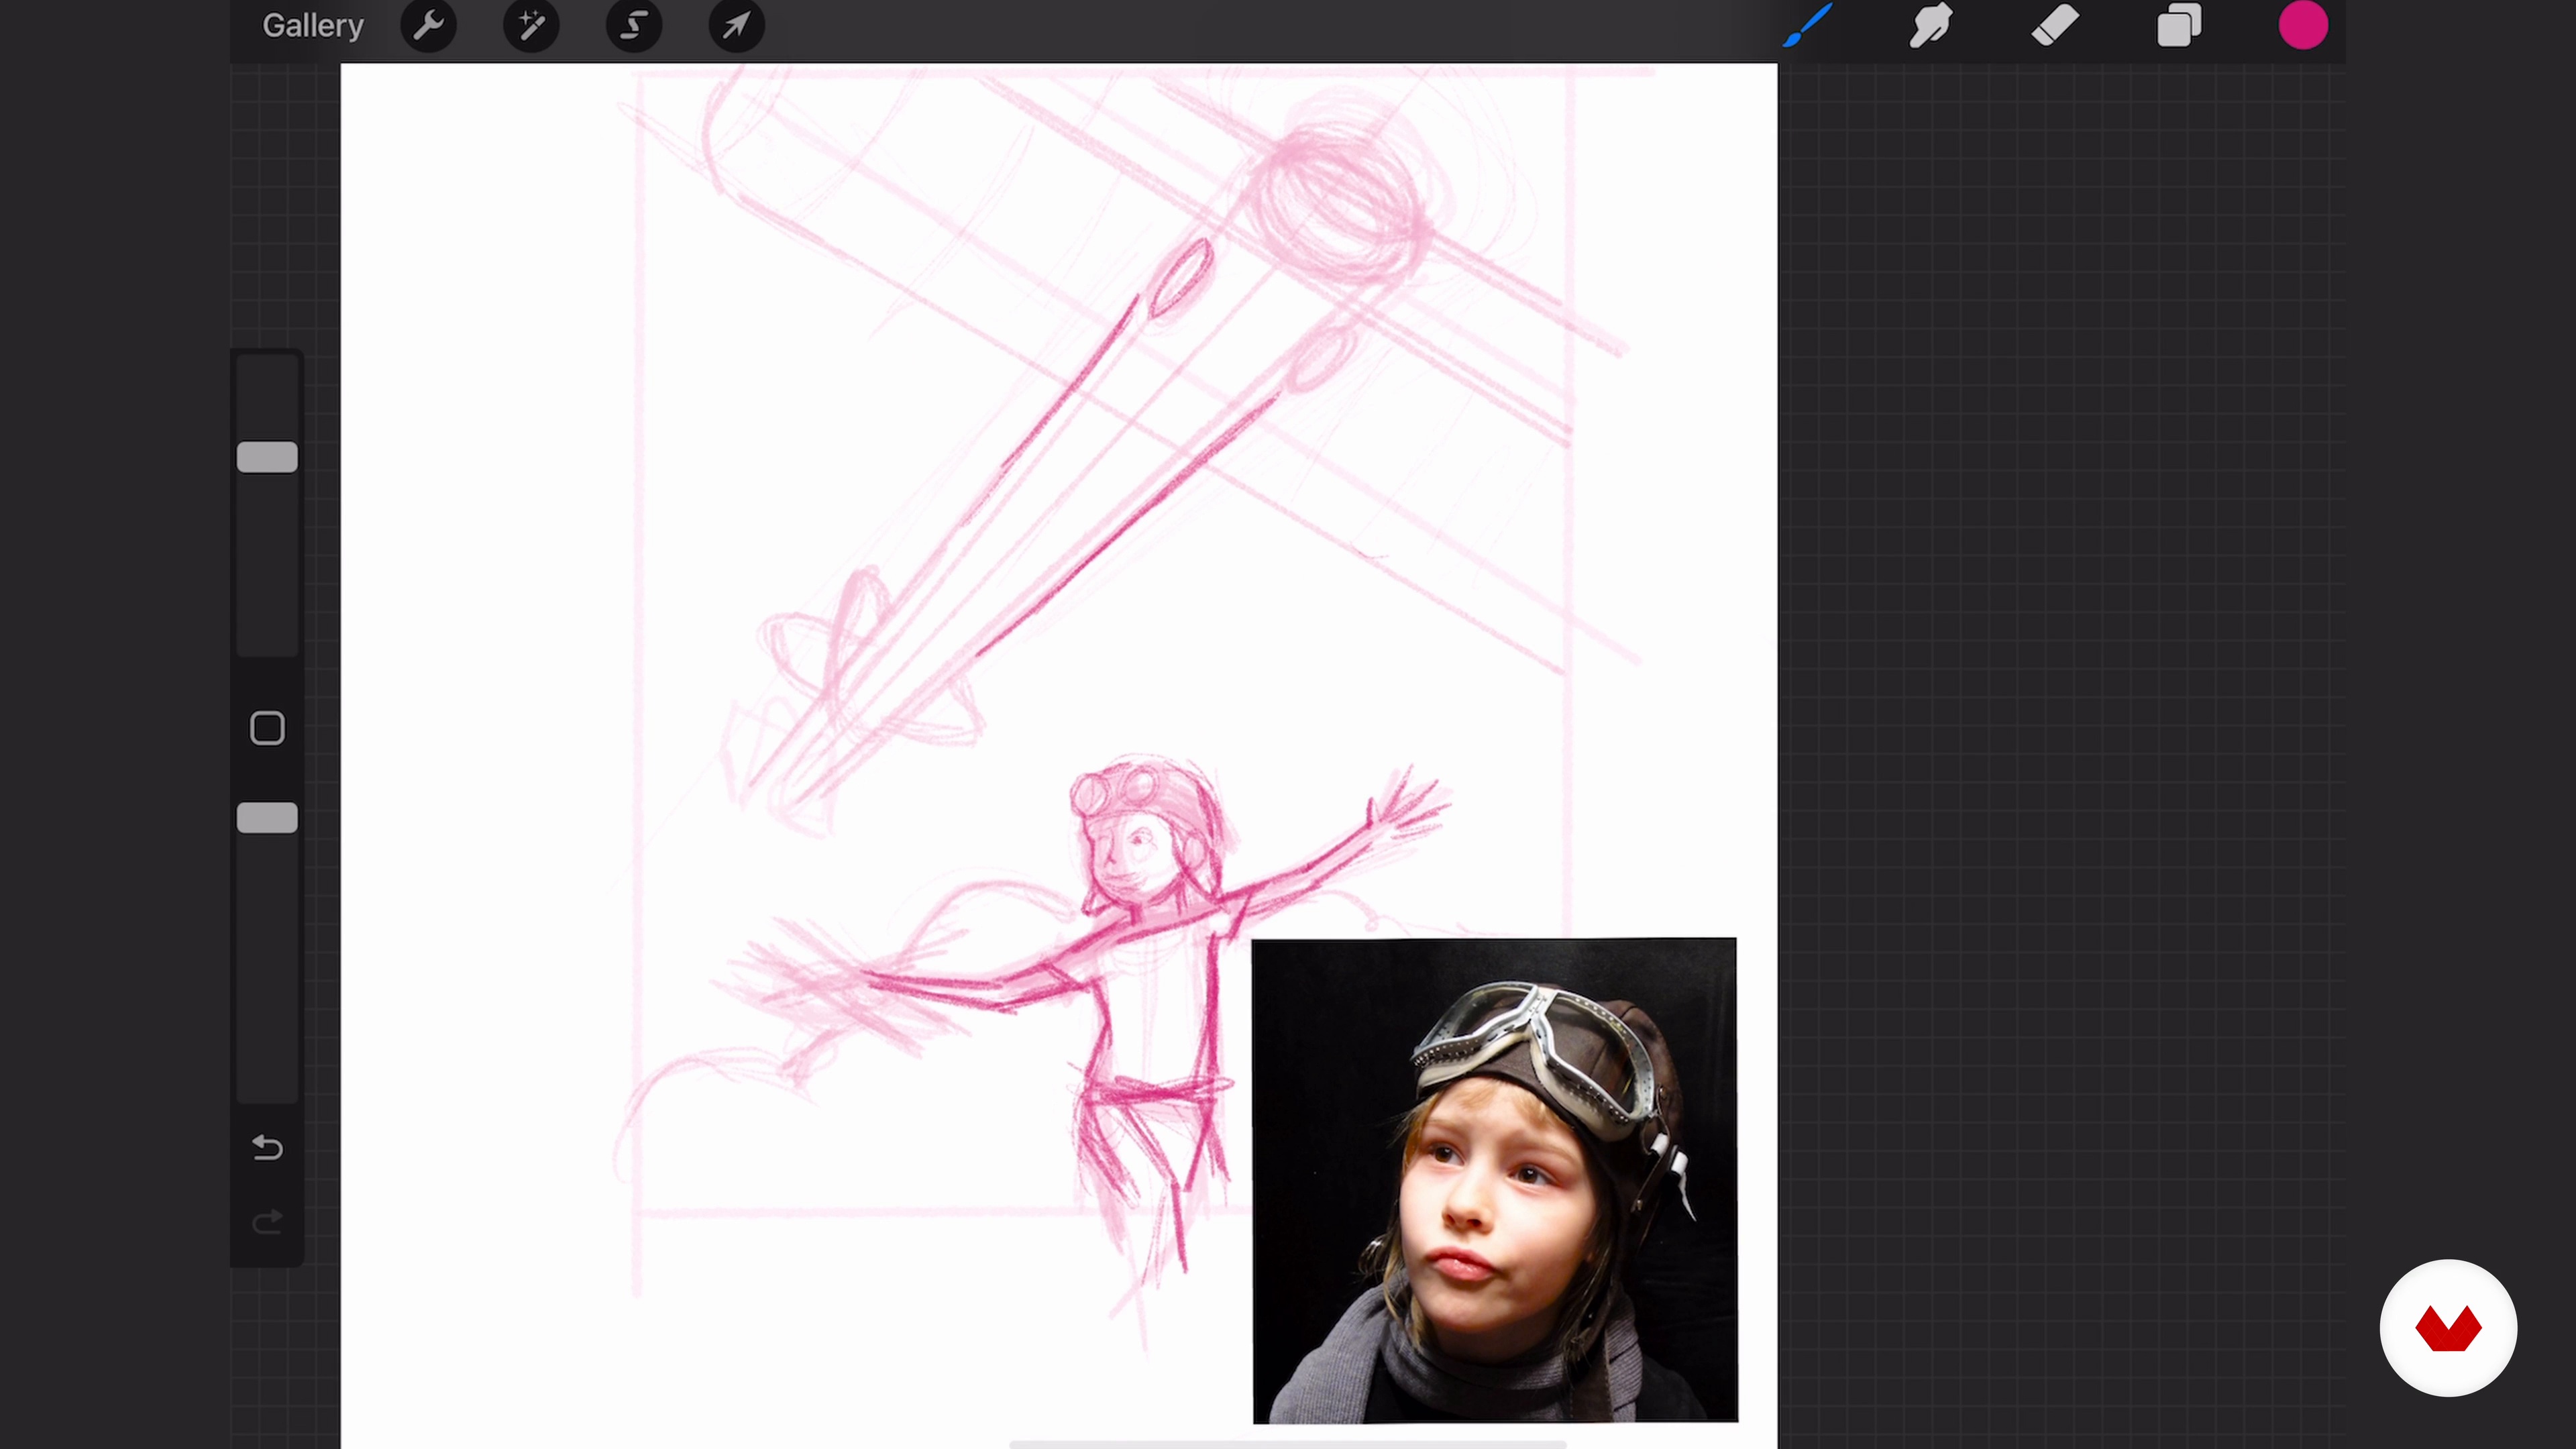2576x1449 pixels.
Task: Activate the Transform arrow tool
Action: 737,26
